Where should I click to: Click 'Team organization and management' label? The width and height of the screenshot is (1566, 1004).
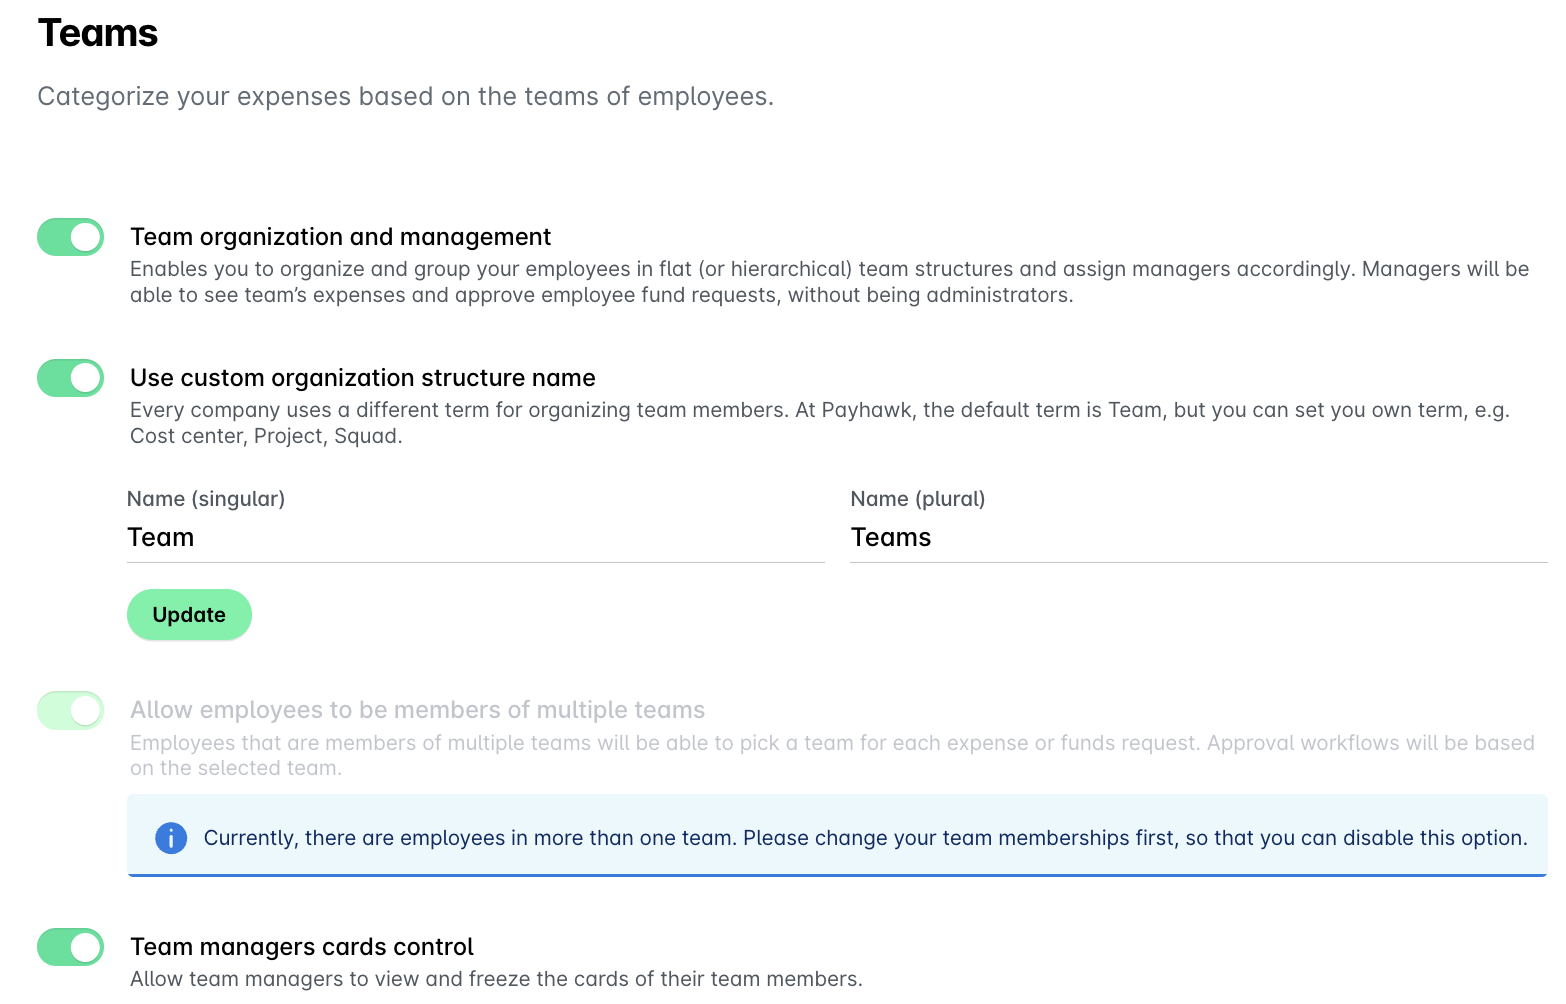(341, 237)
